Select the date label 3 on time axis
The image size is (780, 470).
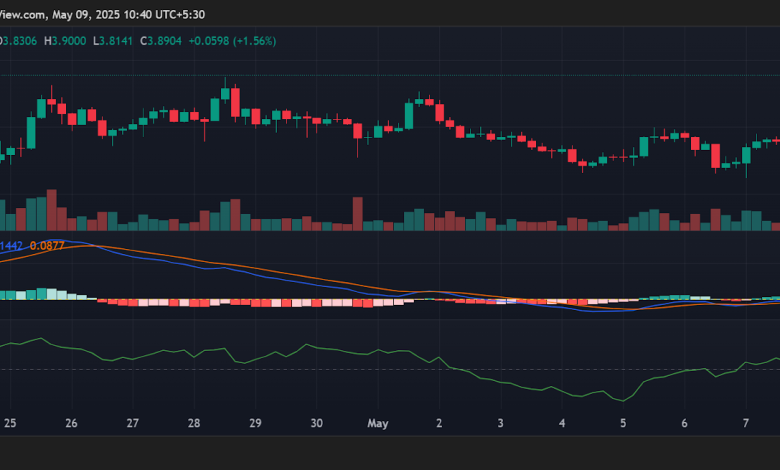pyautogui.click(x=500, y=423)
